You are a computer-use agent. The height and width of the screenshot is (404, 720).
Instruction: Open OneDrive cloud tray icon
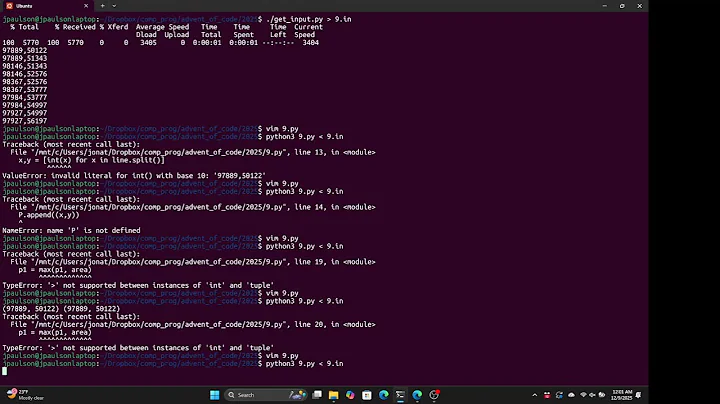coord(571,395)
